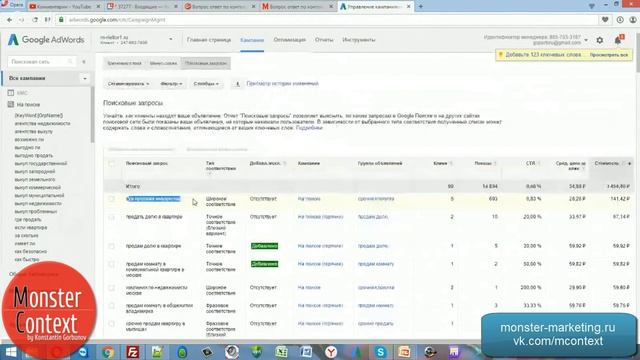Click the browser address bar
The height and width of the screenshot is (360, 640).
[x=327, y=20]
